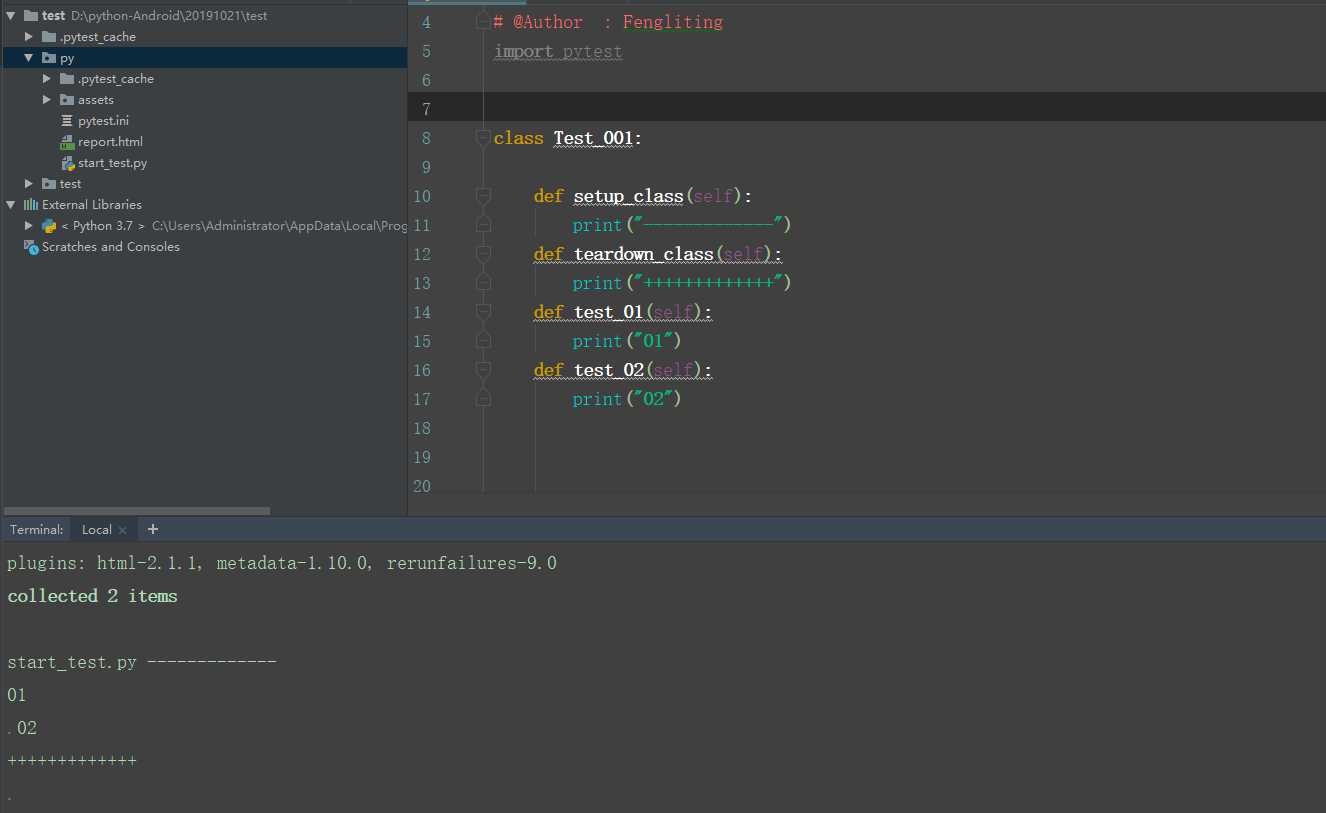
Task: Click the Scratches and Consoles icon
Action: 31,246
